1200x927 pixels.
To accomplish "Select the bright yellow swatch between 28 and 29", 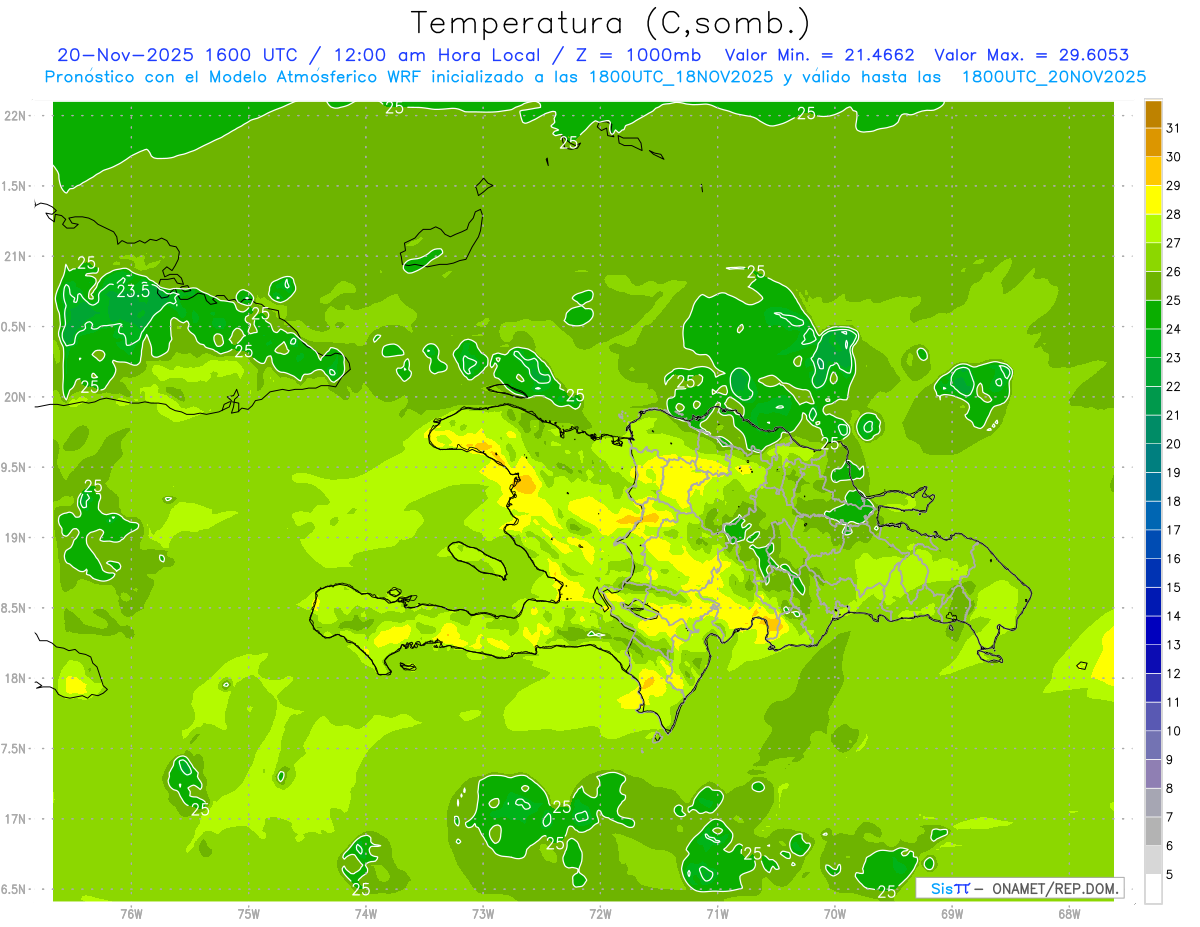I will [1153, 200].
